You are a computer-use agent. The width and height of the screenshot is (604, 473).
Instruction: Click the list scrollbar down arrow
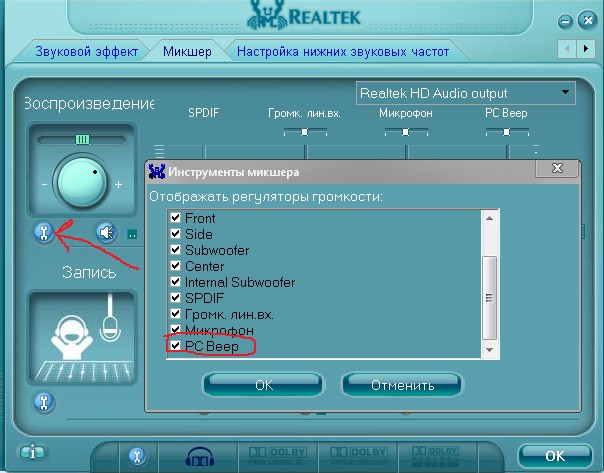tap(490, 350)
